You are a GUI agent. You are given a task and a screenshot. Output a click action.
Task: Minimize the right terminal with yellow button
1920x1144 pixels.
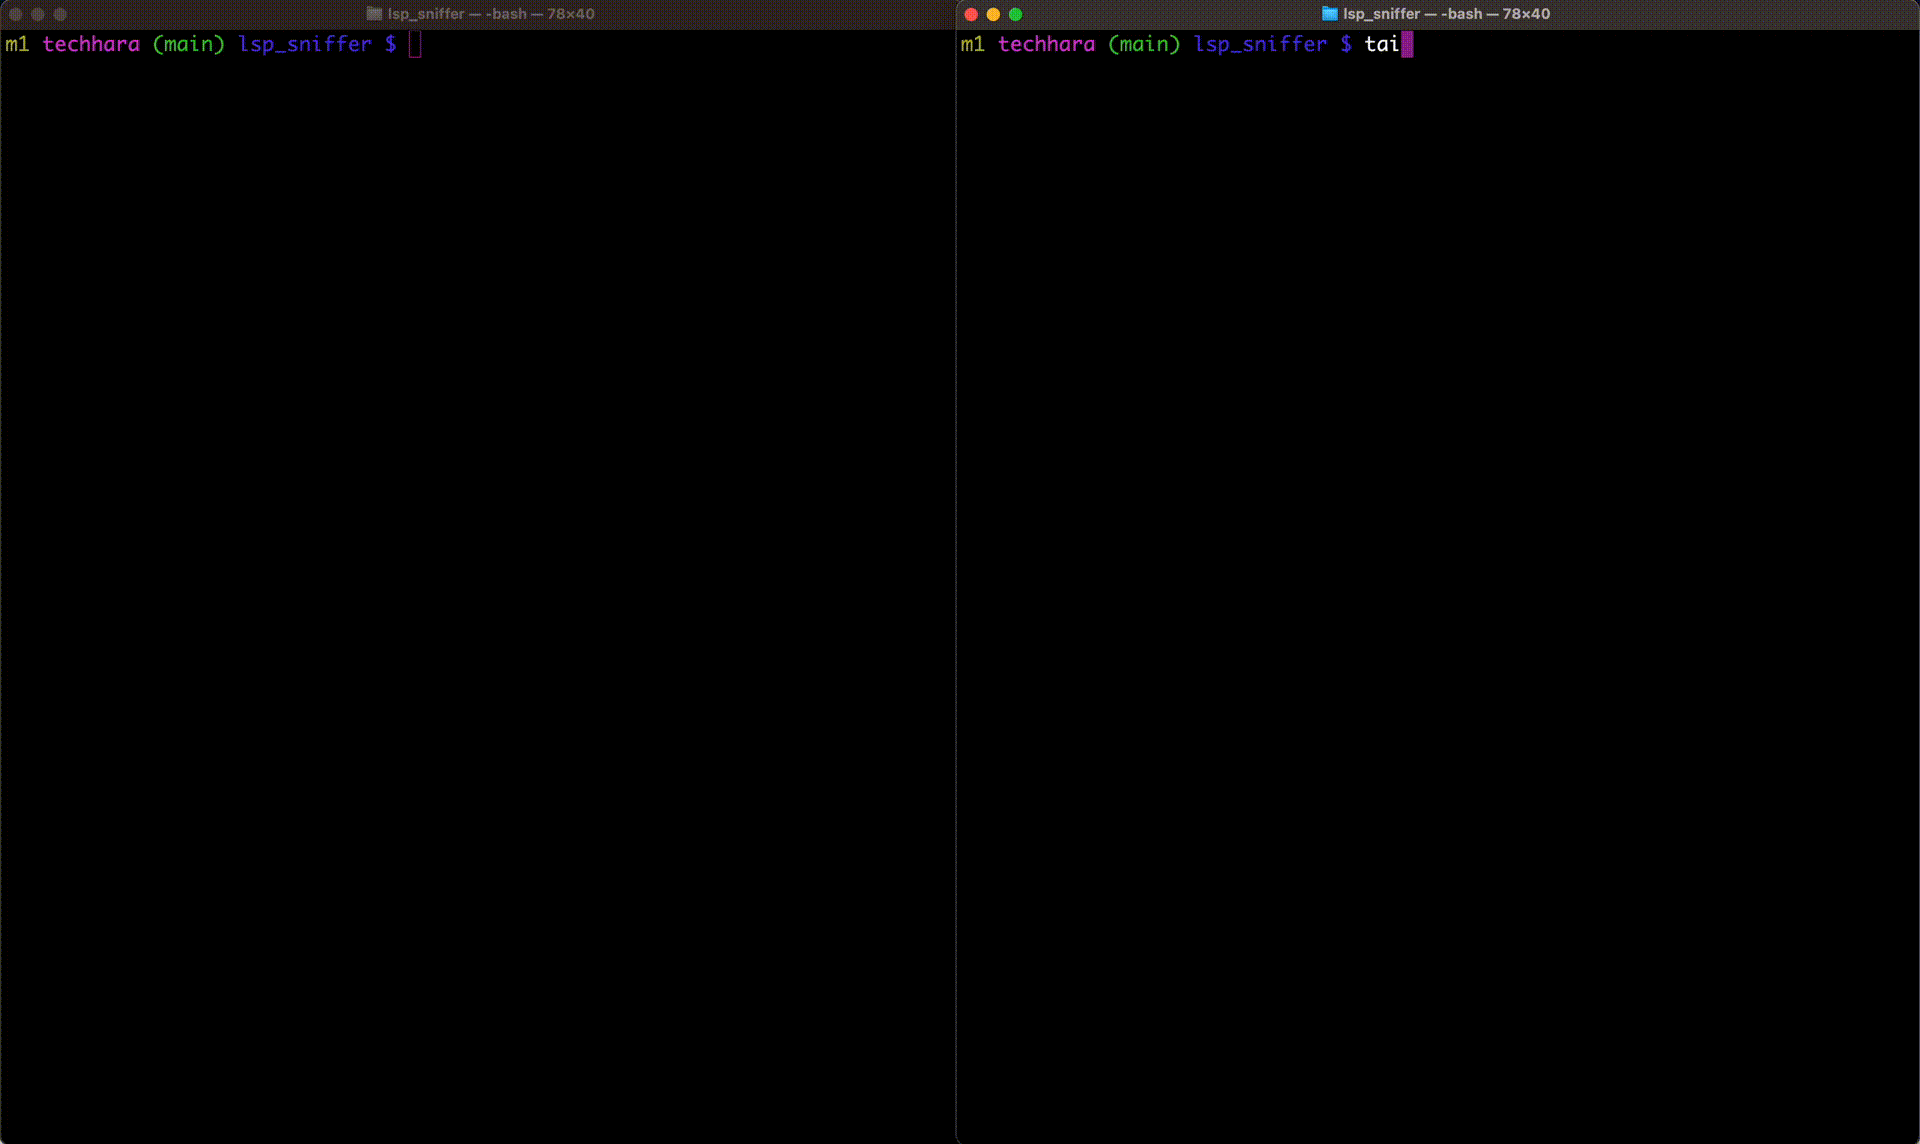pyautogui.click(x=993, y=14)
